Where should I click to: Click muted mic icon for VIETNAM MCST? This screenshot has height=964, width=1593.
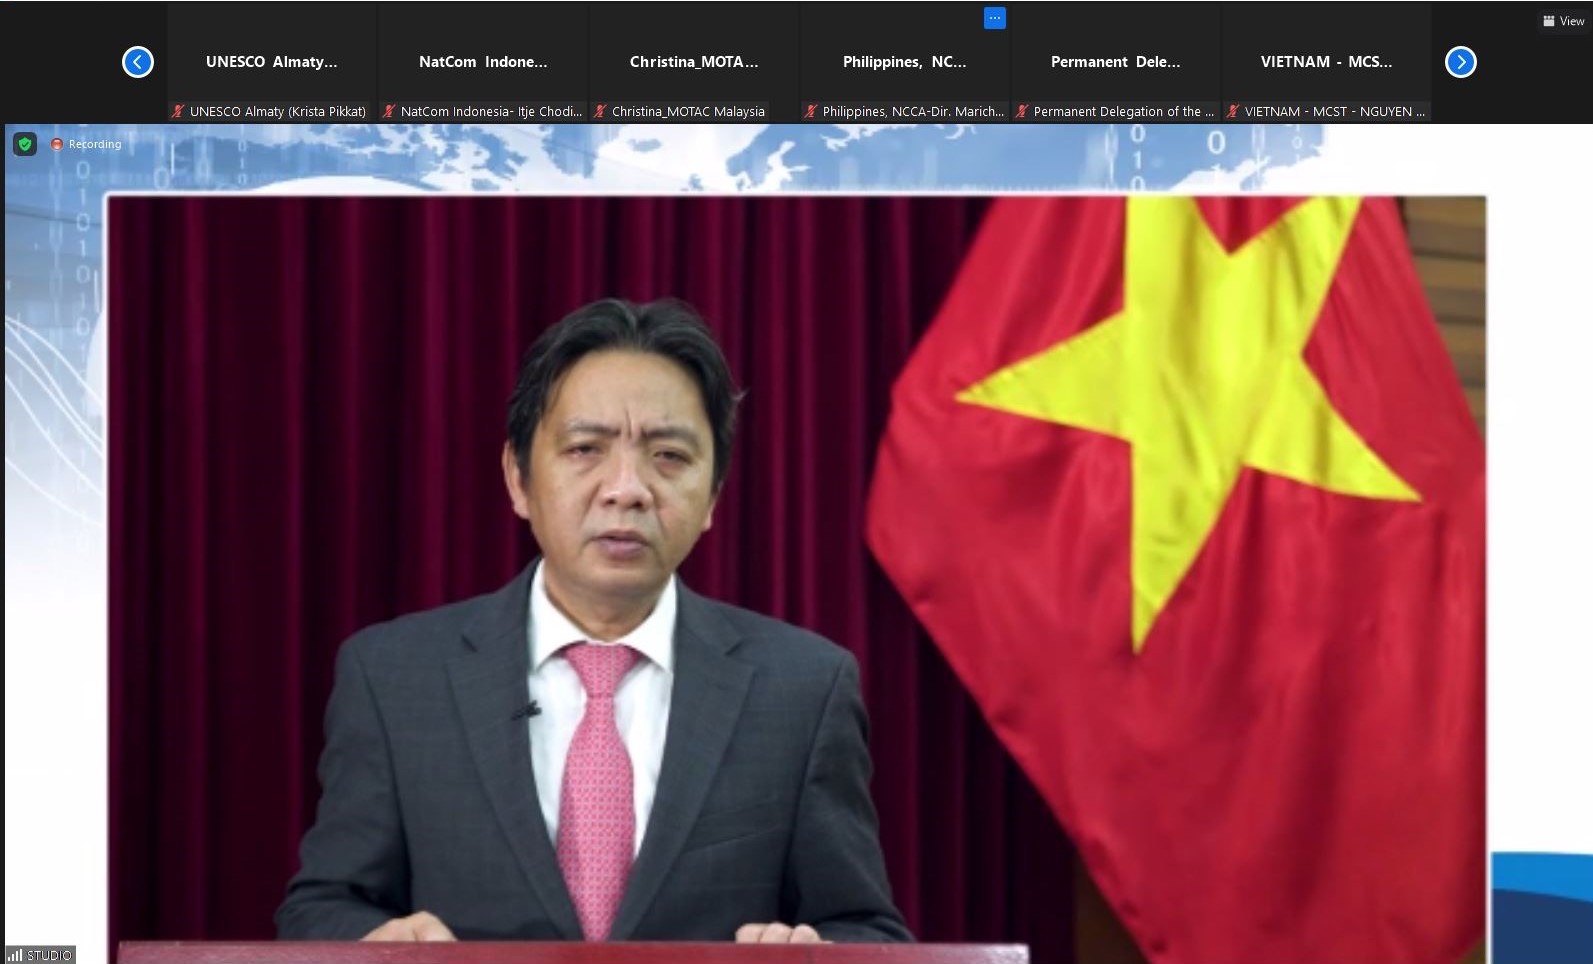click(1233, 112)
